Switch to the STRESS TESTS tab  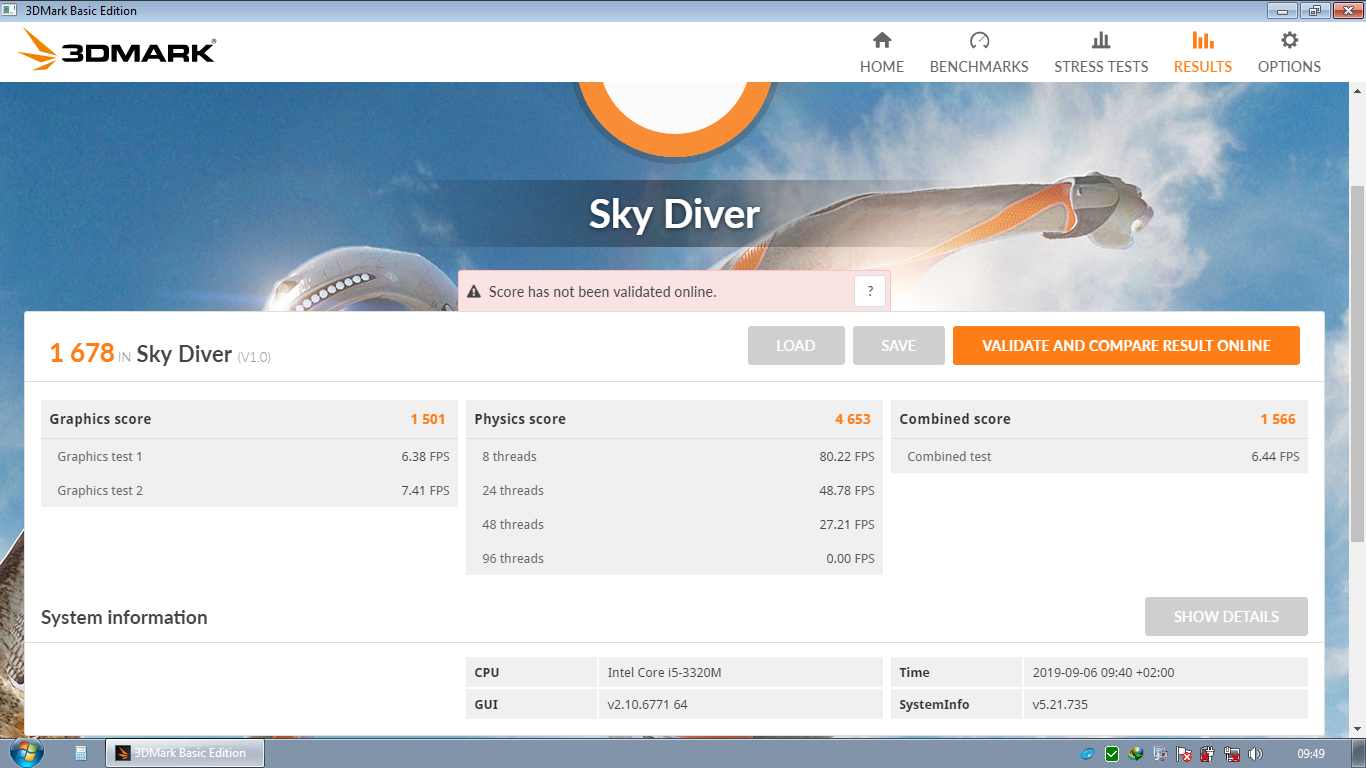pyautogui.click(x=1101, y=52)
